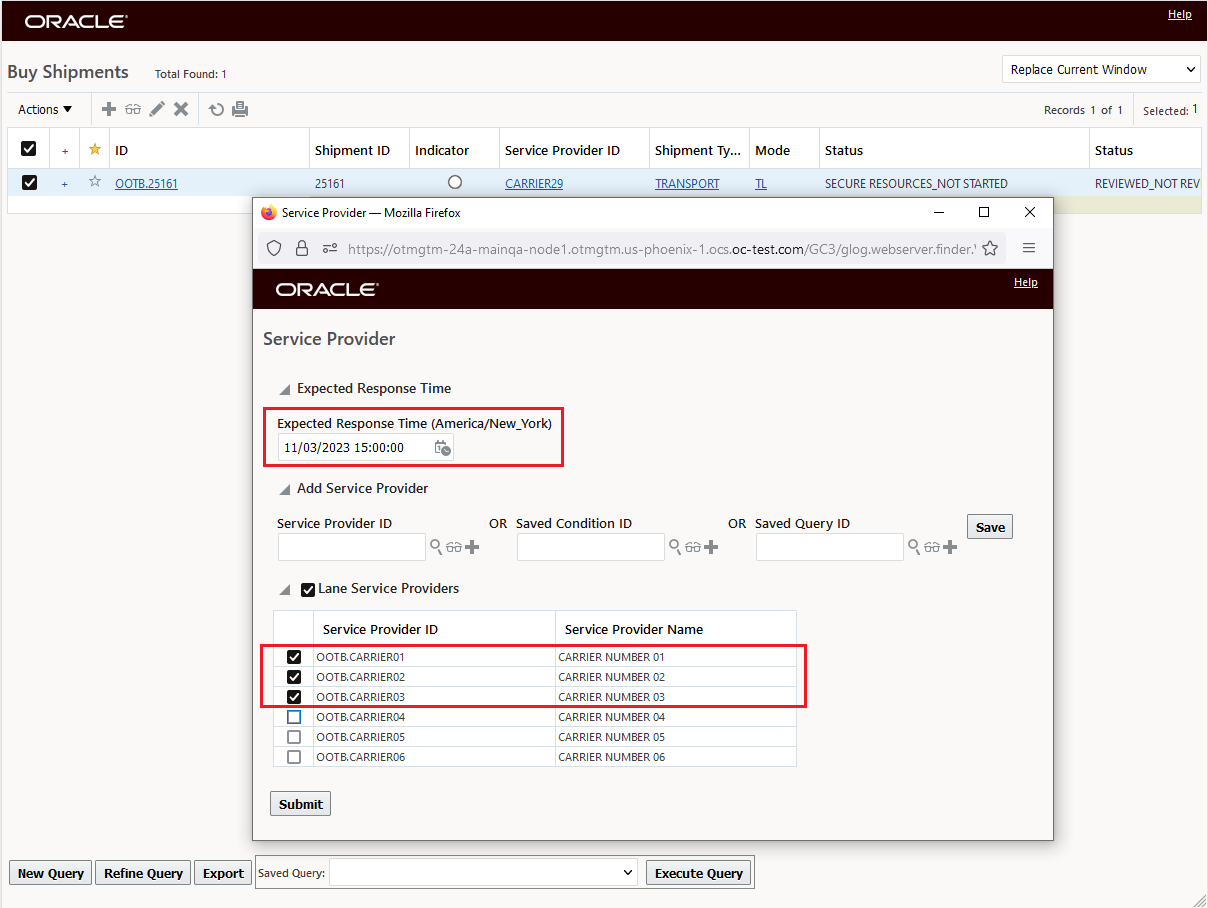Toggle the Lane Service Providers checkbox

click(x=308, y=590)
